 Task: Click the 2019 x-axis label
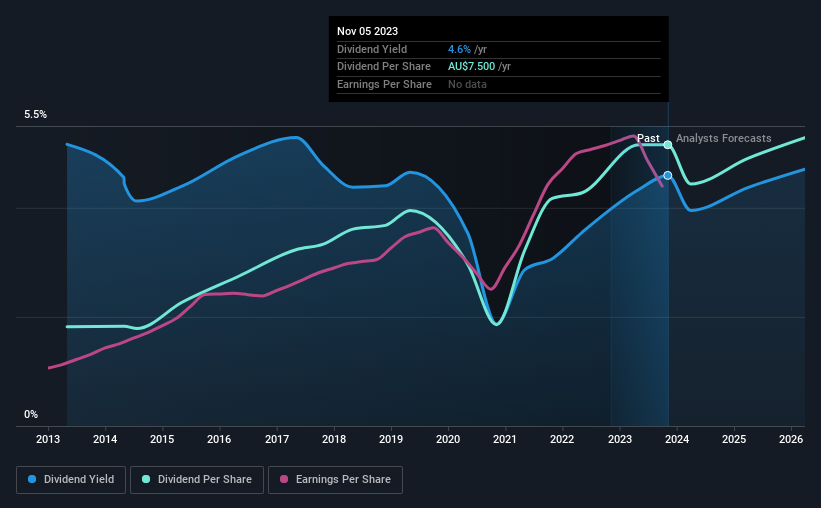click(391, 439)
